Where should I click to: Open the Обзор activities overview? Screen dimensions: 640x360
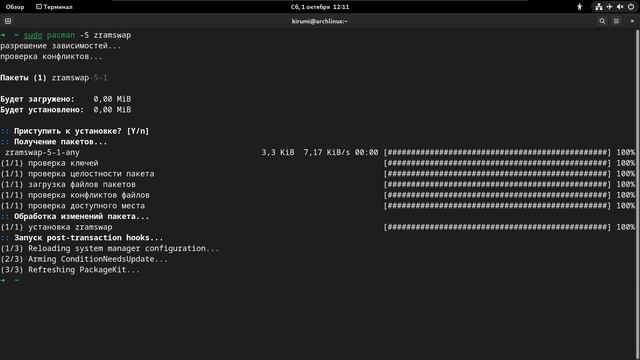(x=15, y=7)
